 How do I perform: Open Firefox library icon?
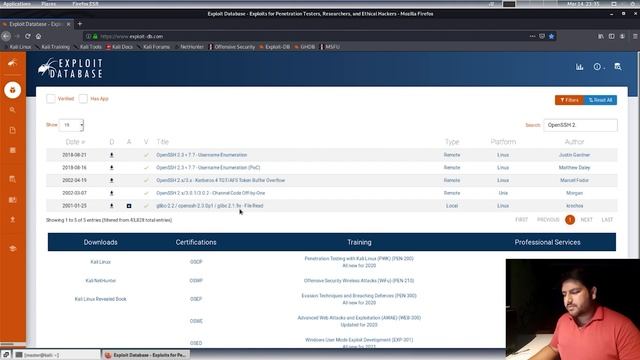[x=601, y=36]
